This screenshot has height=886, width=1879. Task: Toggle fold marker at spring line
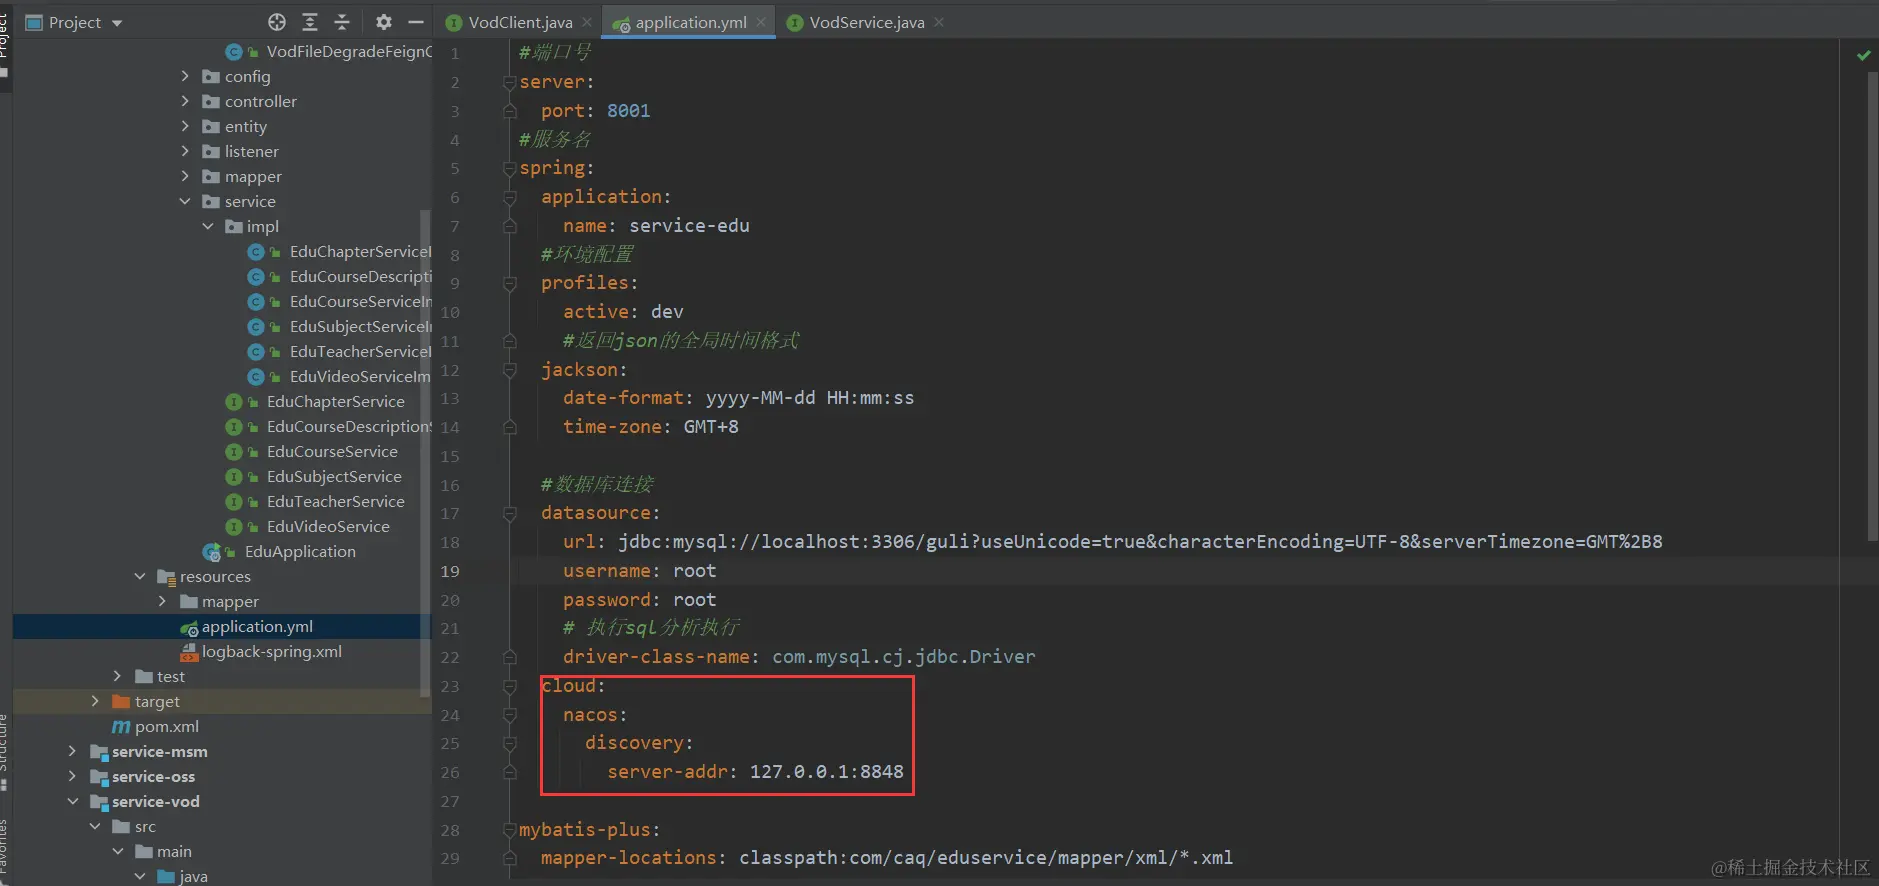point(509,168)
